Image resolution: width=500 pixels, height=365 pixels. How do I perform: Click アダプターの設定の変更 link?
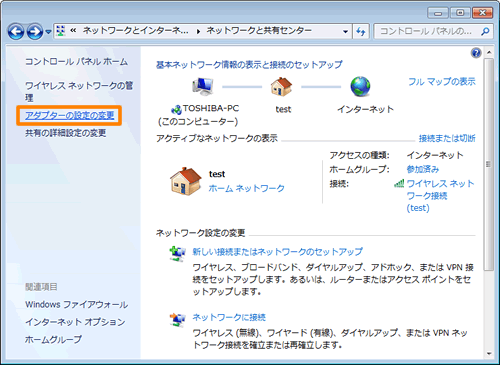(70, 115)
